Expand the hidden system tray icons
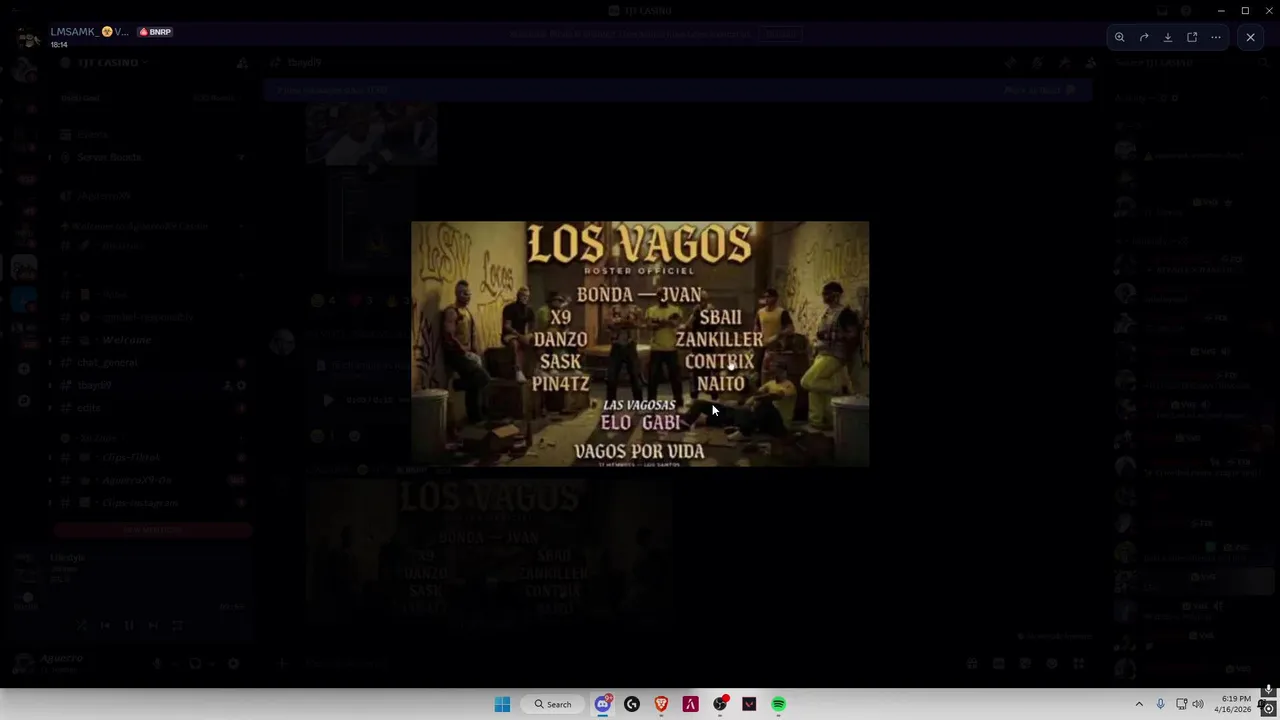Screen dimensions: 1280x720 (x=1138, y=704)
